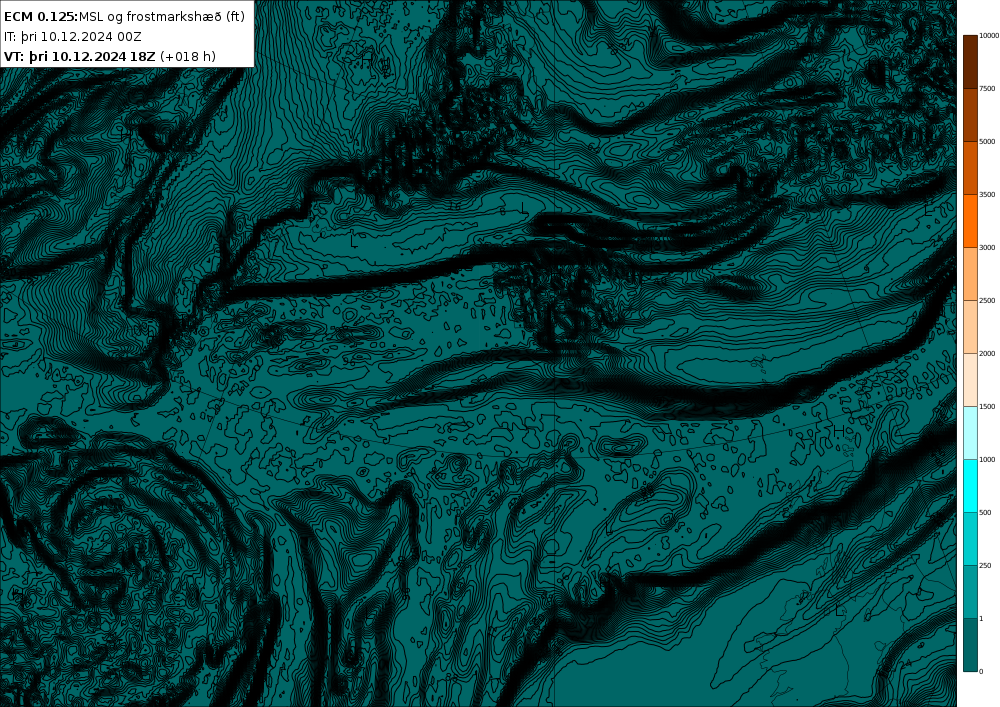Click the dark brown 7500–10000 ft color band
1000x707 pixels.
click(970, 62)
